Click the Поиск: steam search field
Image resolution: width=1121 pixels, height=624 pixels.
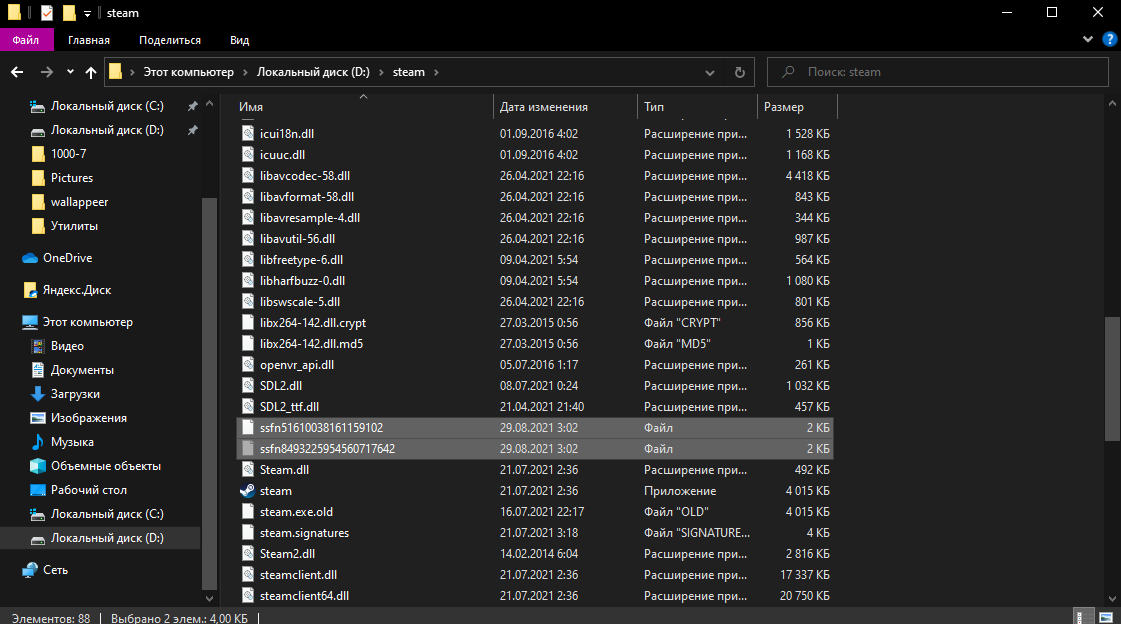pos(937,72)
